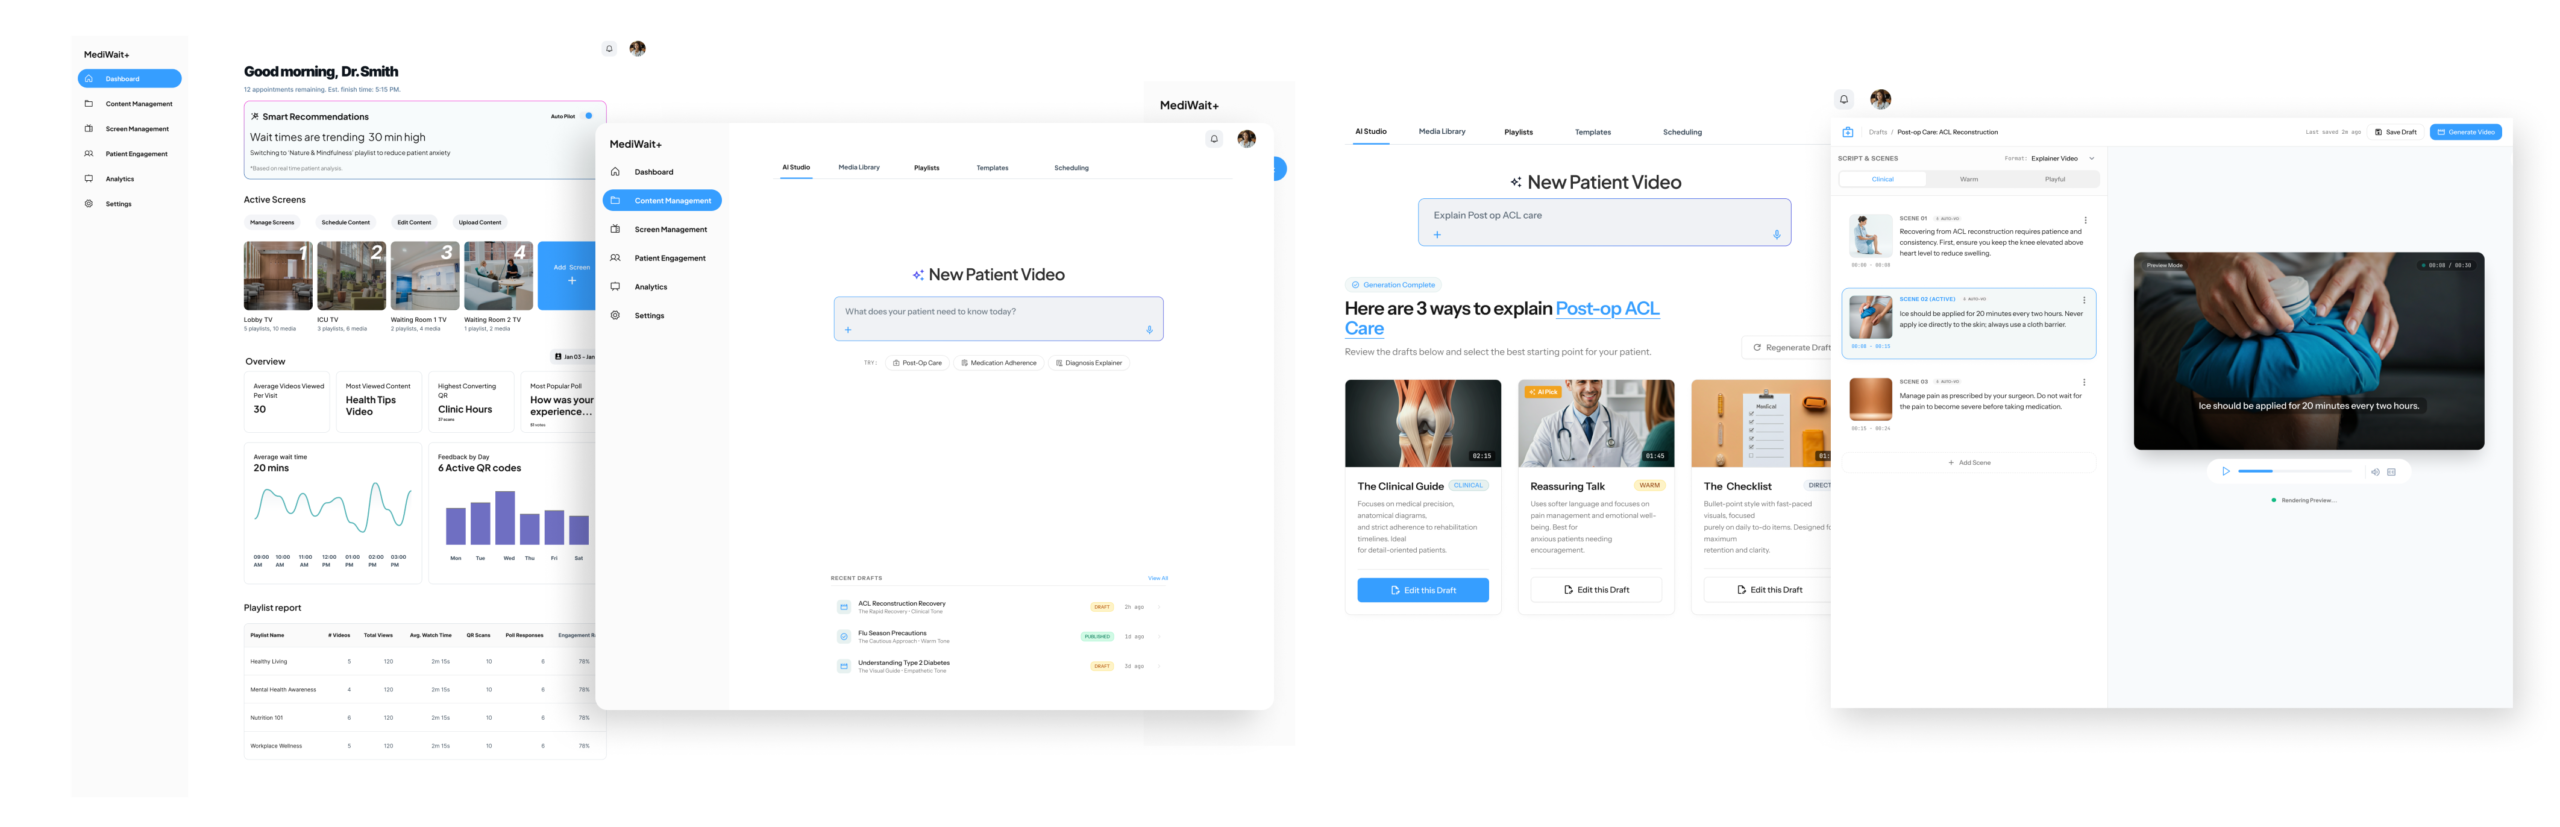Select the Playful tone option
Screen dimensions: 2560x827
click(2055, 179)
